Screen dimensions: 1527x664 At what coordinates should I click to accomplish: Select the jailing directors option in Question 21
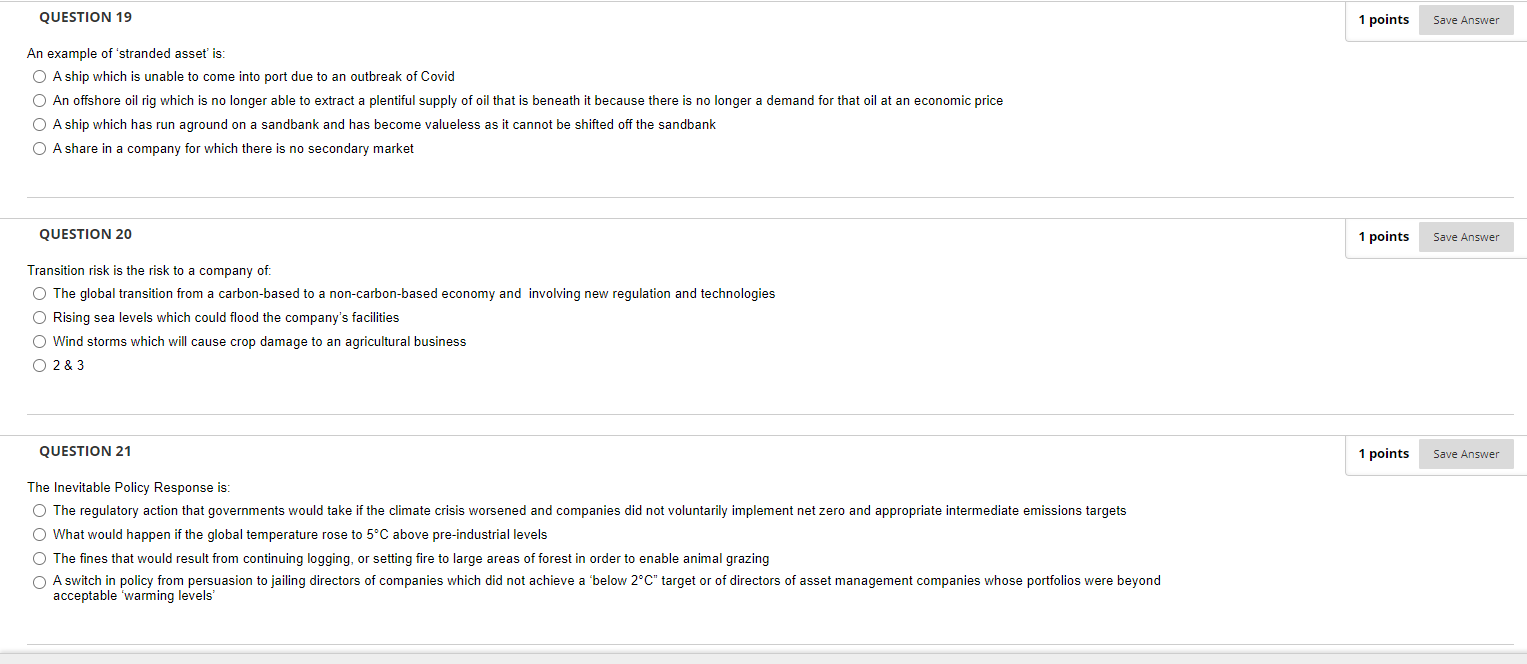click(x=39, y=582)
